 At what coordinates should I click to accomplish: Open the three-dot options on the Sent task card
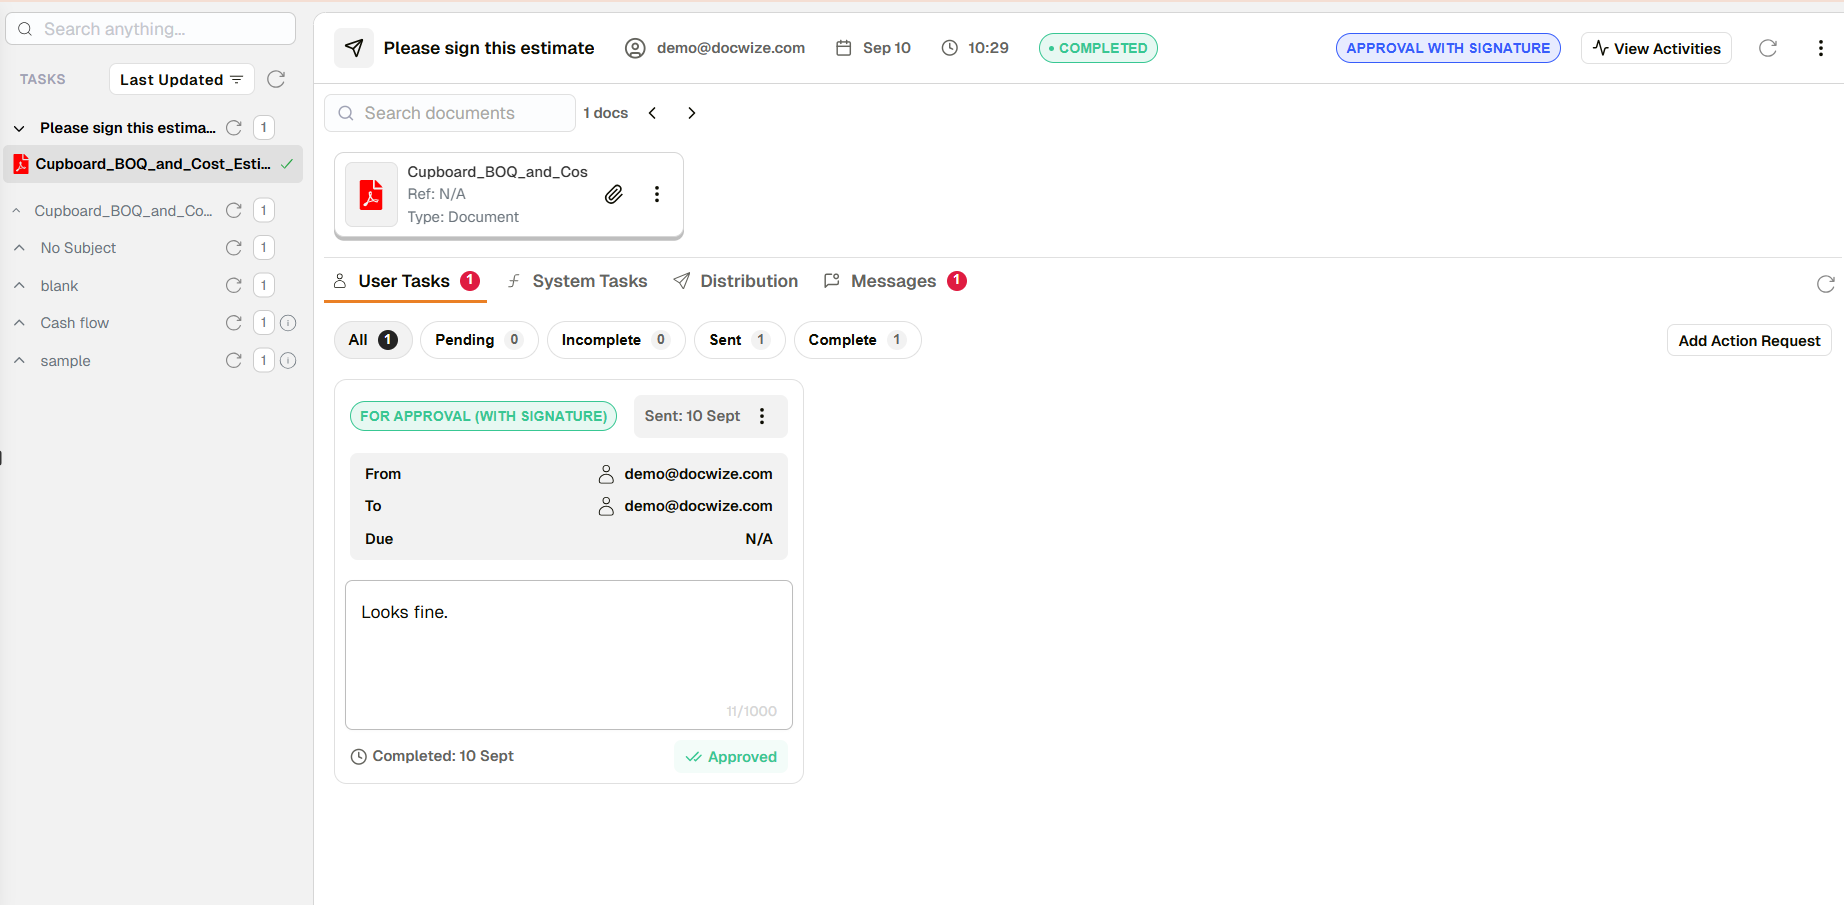click(762, 415)
